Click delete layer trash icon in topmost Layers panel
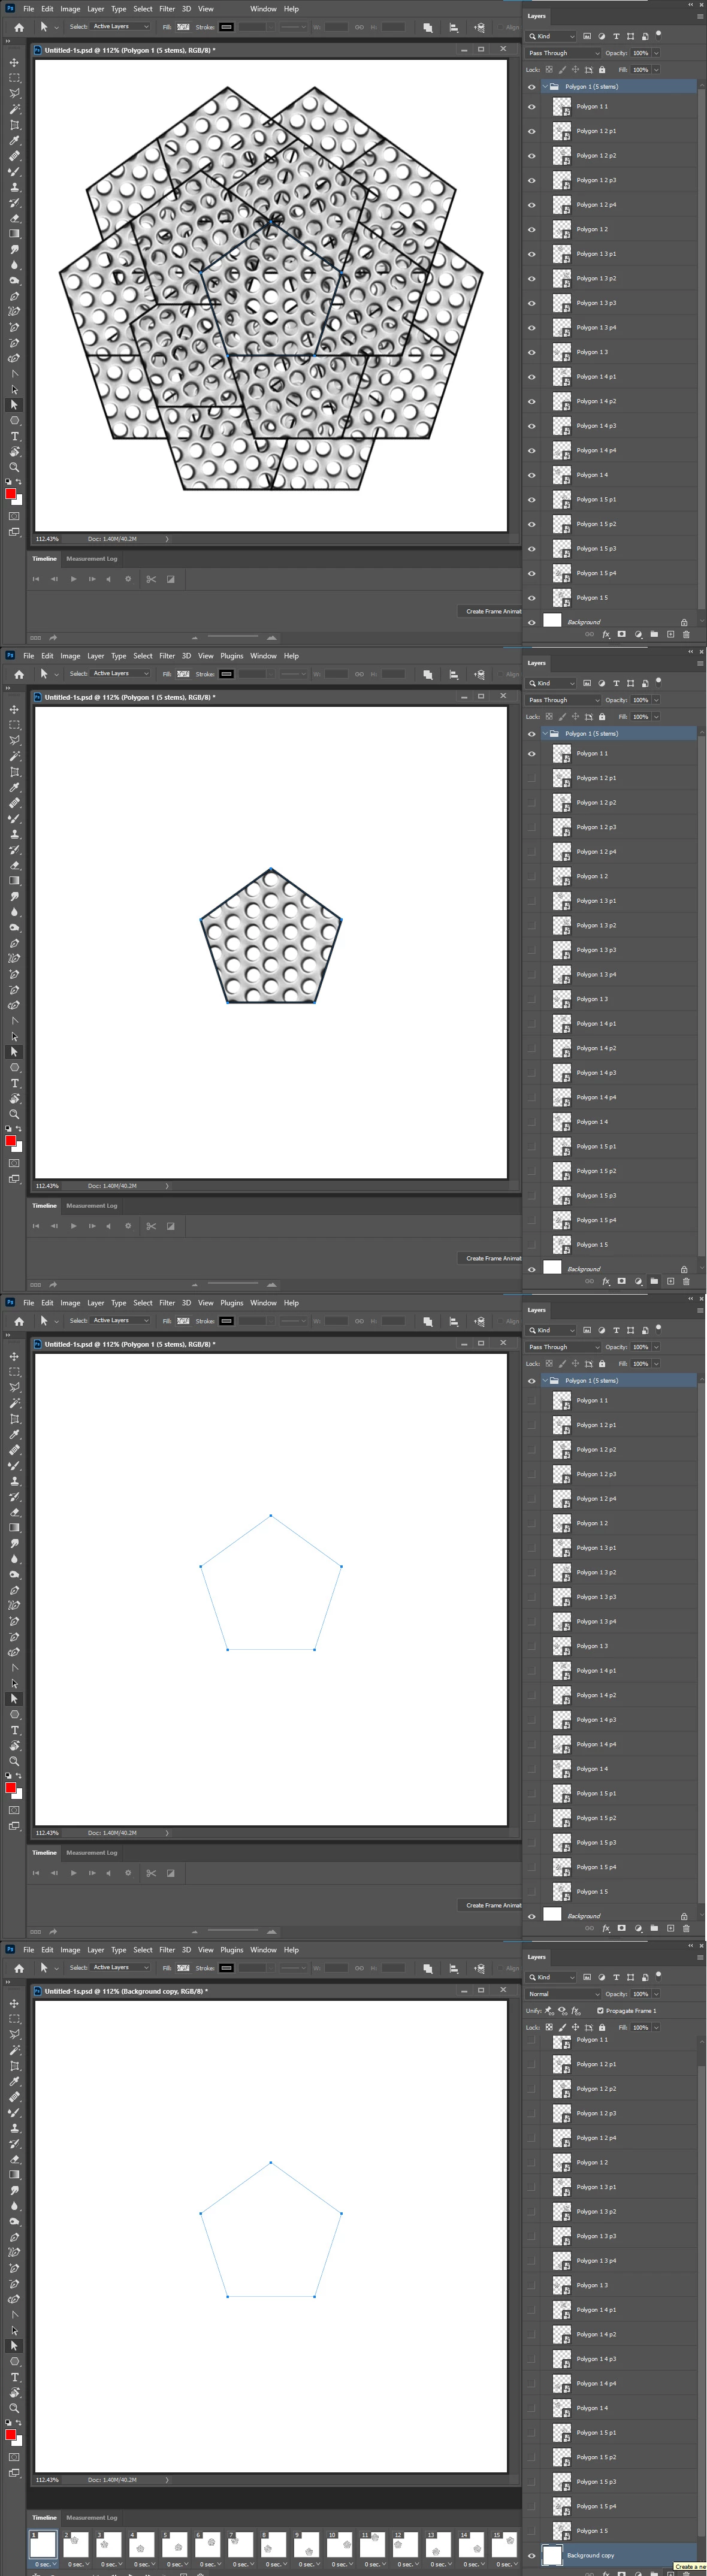Viewport: 707px width, 2576px height. click(686, 634)
